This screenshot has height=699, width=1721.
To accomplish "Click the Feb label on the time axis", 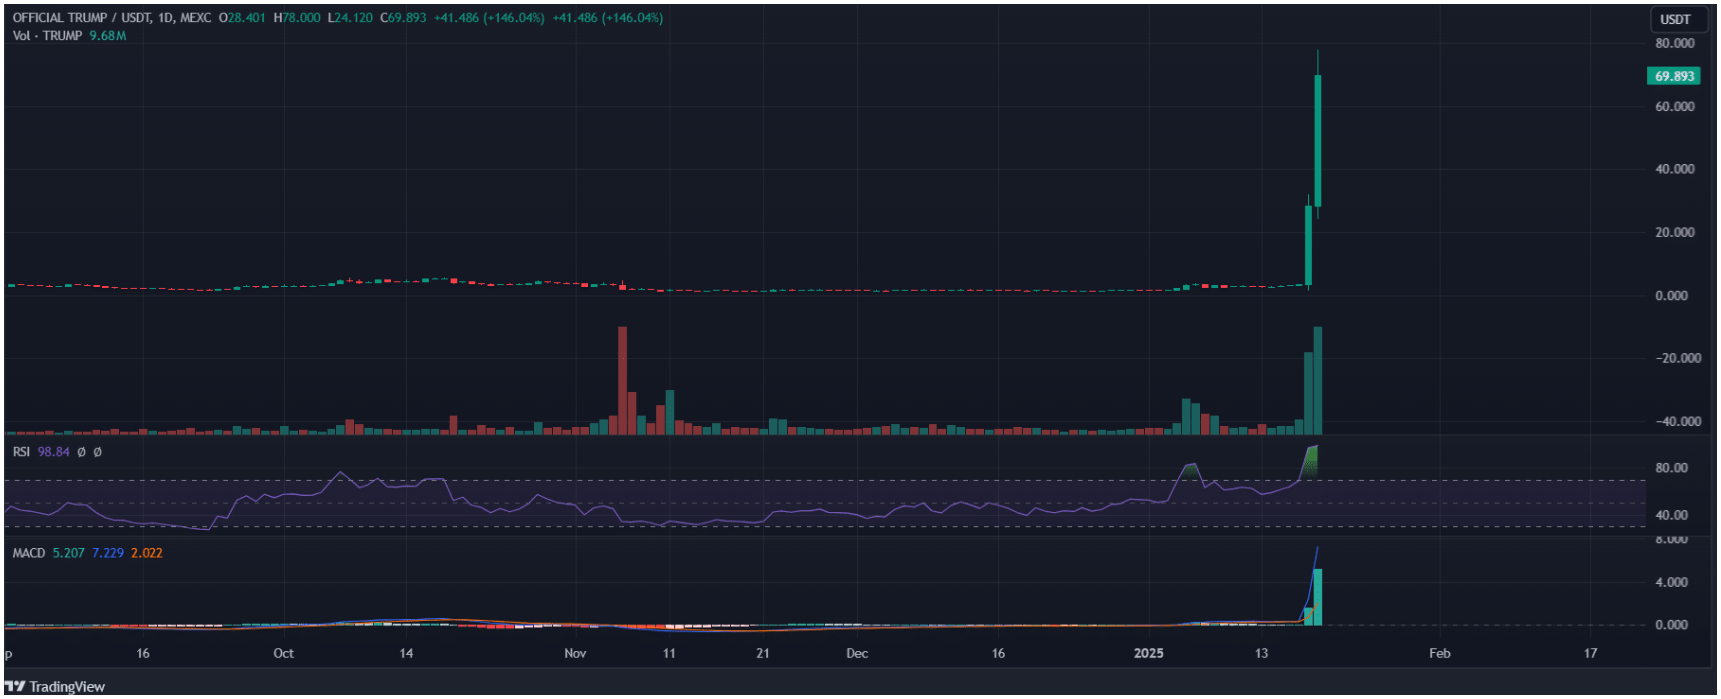I will (1439, 653).
